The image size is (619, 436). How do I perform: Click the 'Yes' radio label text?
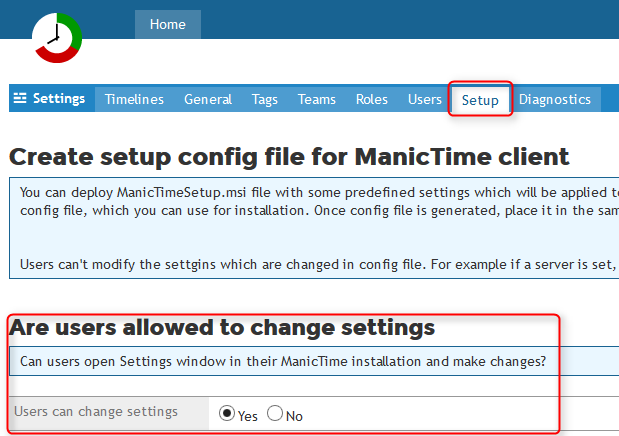point(248,416)
